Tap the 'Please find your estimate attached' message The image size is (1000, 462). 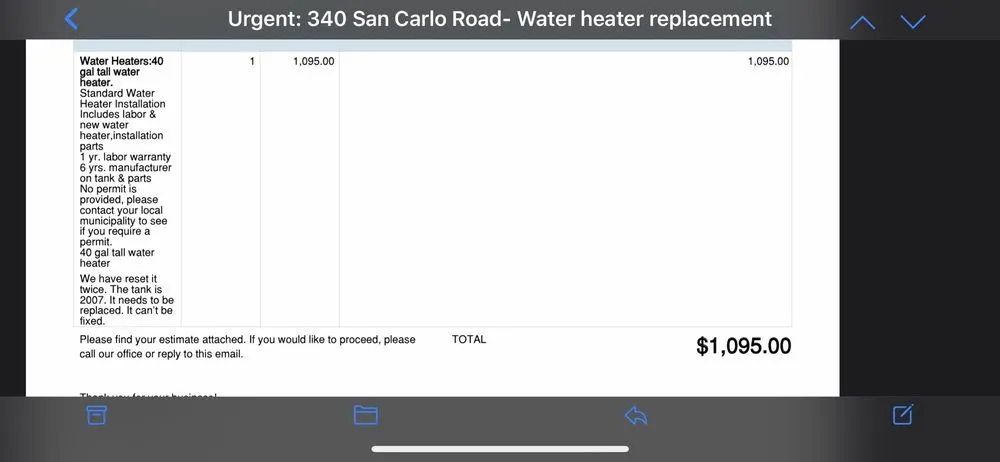pyautogui.click(x=247, y=346)
